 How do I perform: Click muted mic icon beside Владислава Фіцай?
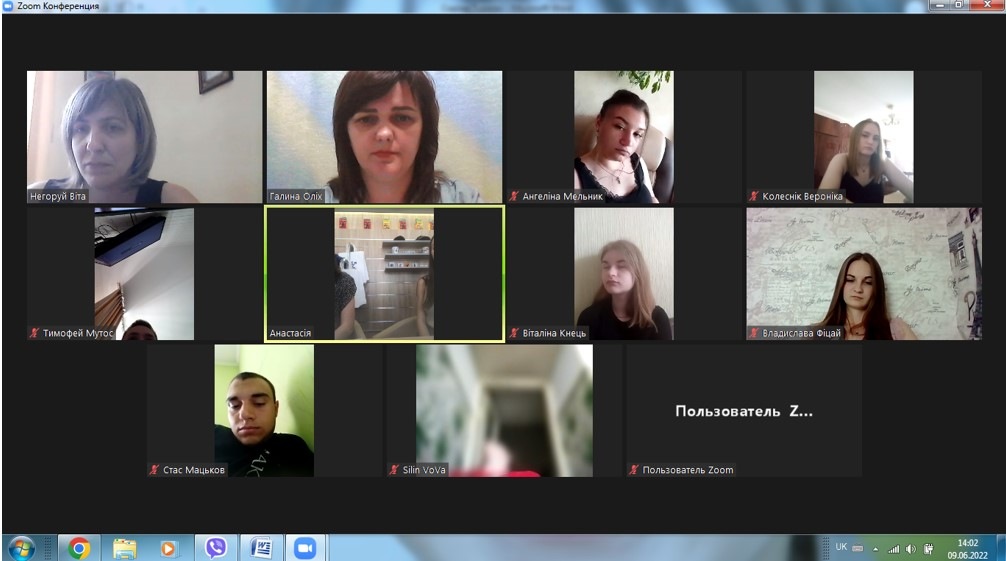click(x=754, y=333)
